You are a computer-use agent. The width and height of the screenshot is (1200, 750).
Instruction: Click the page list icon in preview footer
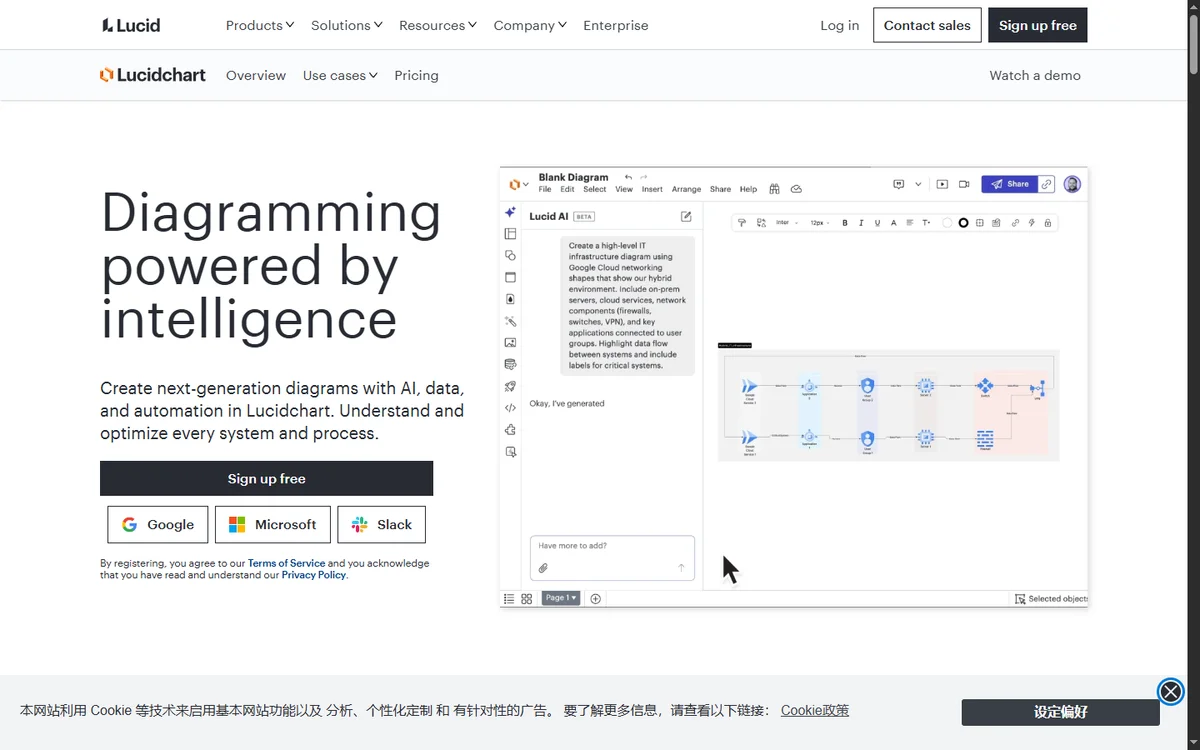coord(509,598)
